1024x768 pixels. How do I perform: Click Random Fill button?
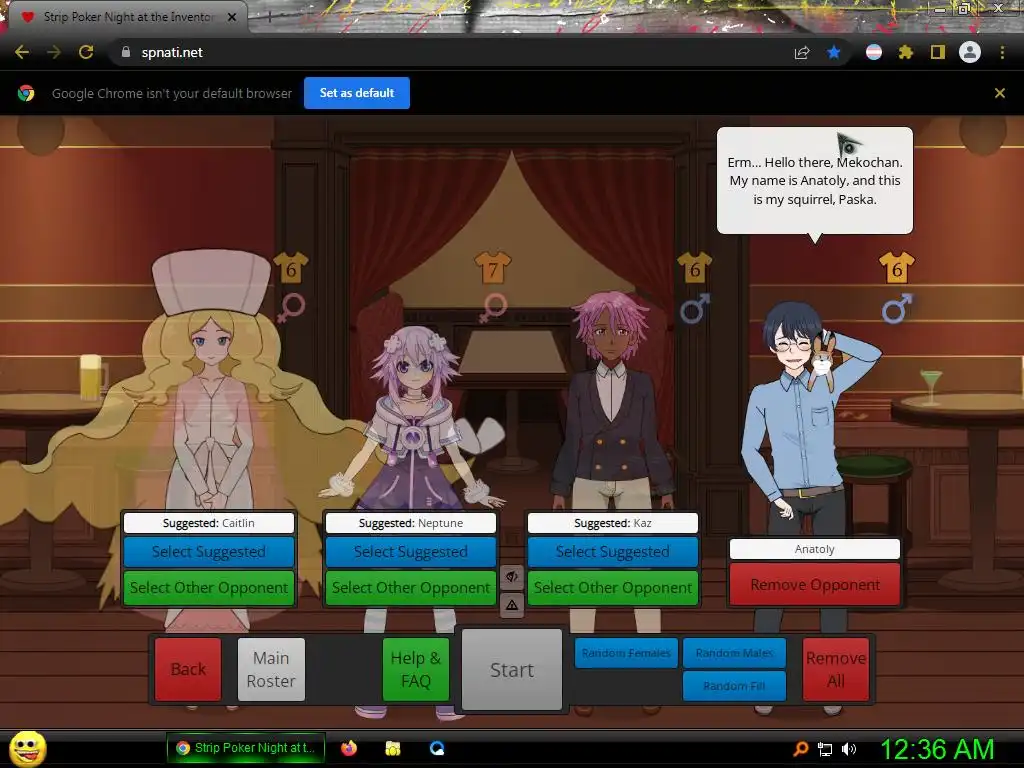click(x=734, y=686)
